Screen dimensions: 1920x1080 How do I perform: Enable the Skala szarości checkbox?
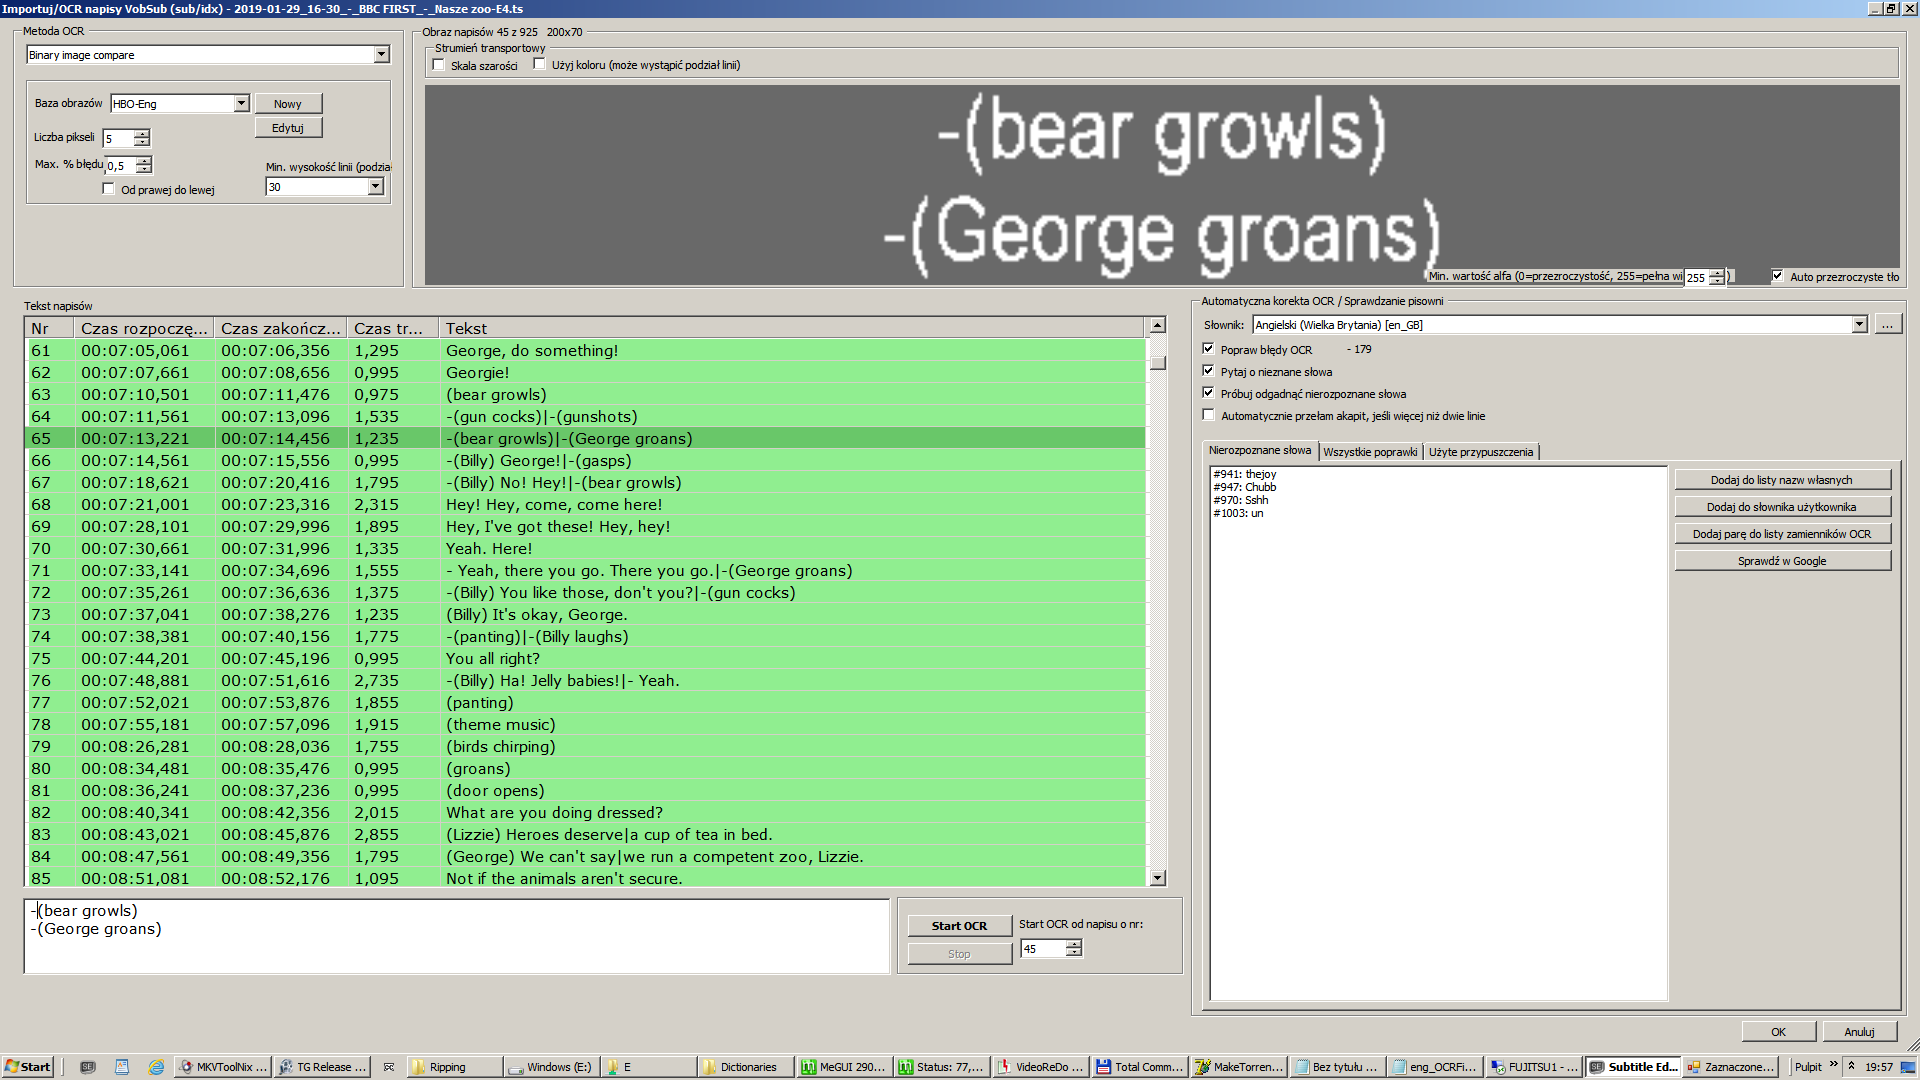[x=439, y=65]
